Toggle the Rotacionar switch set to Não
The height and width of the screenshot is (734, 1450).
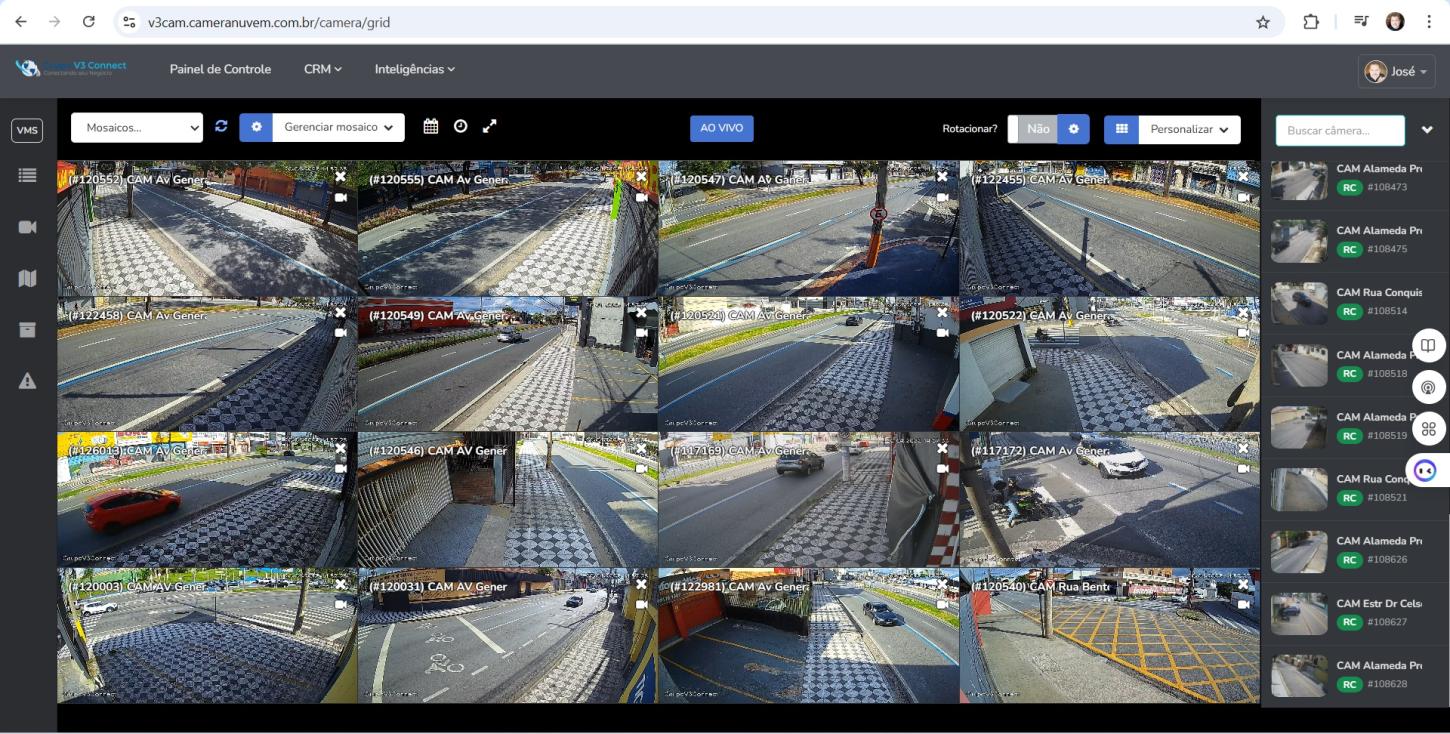[1032, 129]
